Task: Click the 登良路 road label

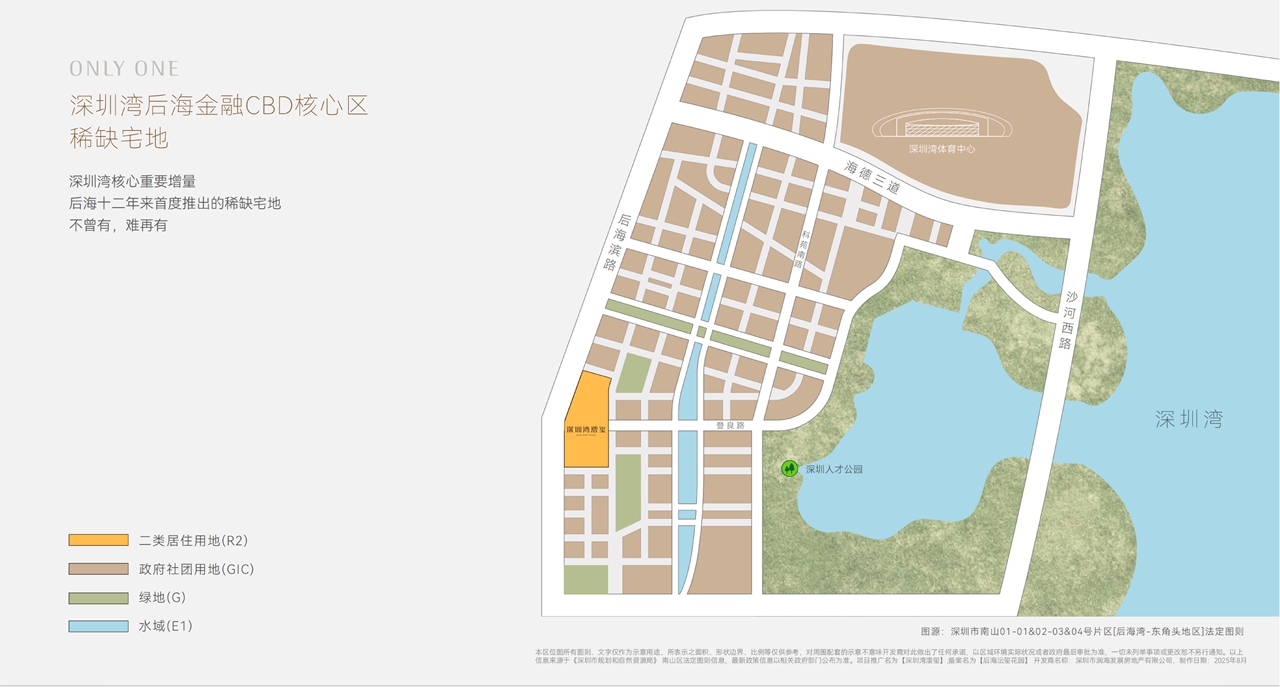Action: 730,425
